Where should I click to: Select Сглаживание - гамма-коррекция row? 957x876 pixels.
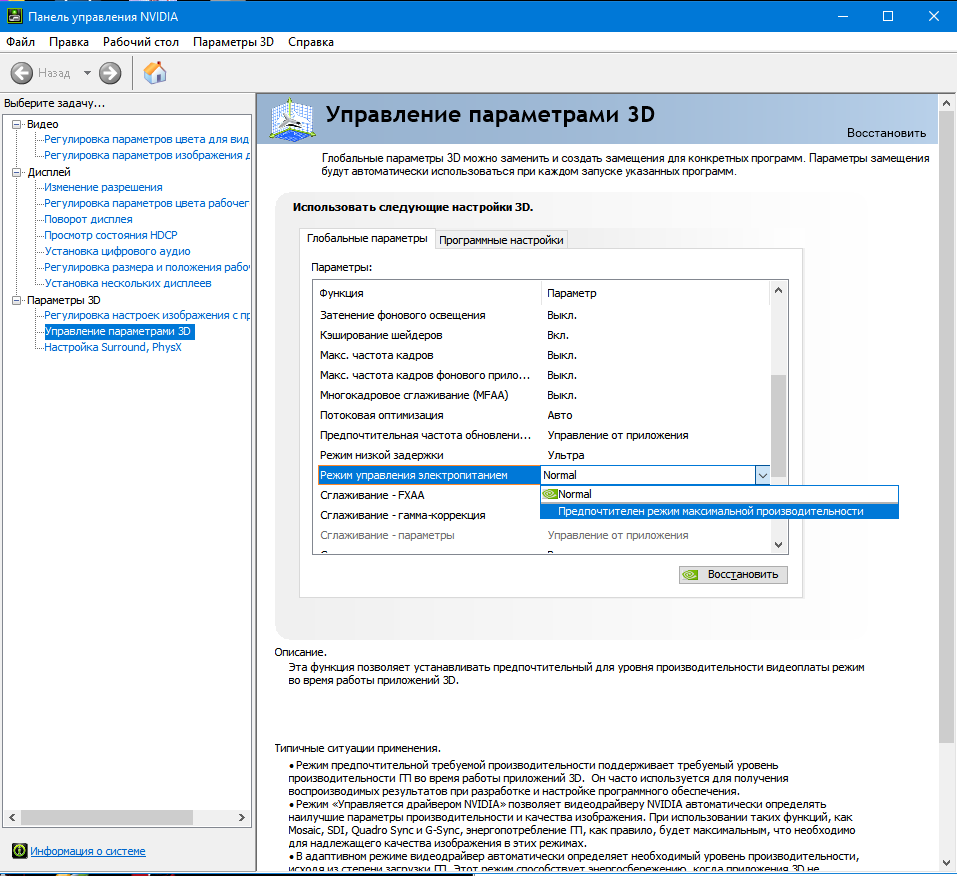[x=428, y=515]
